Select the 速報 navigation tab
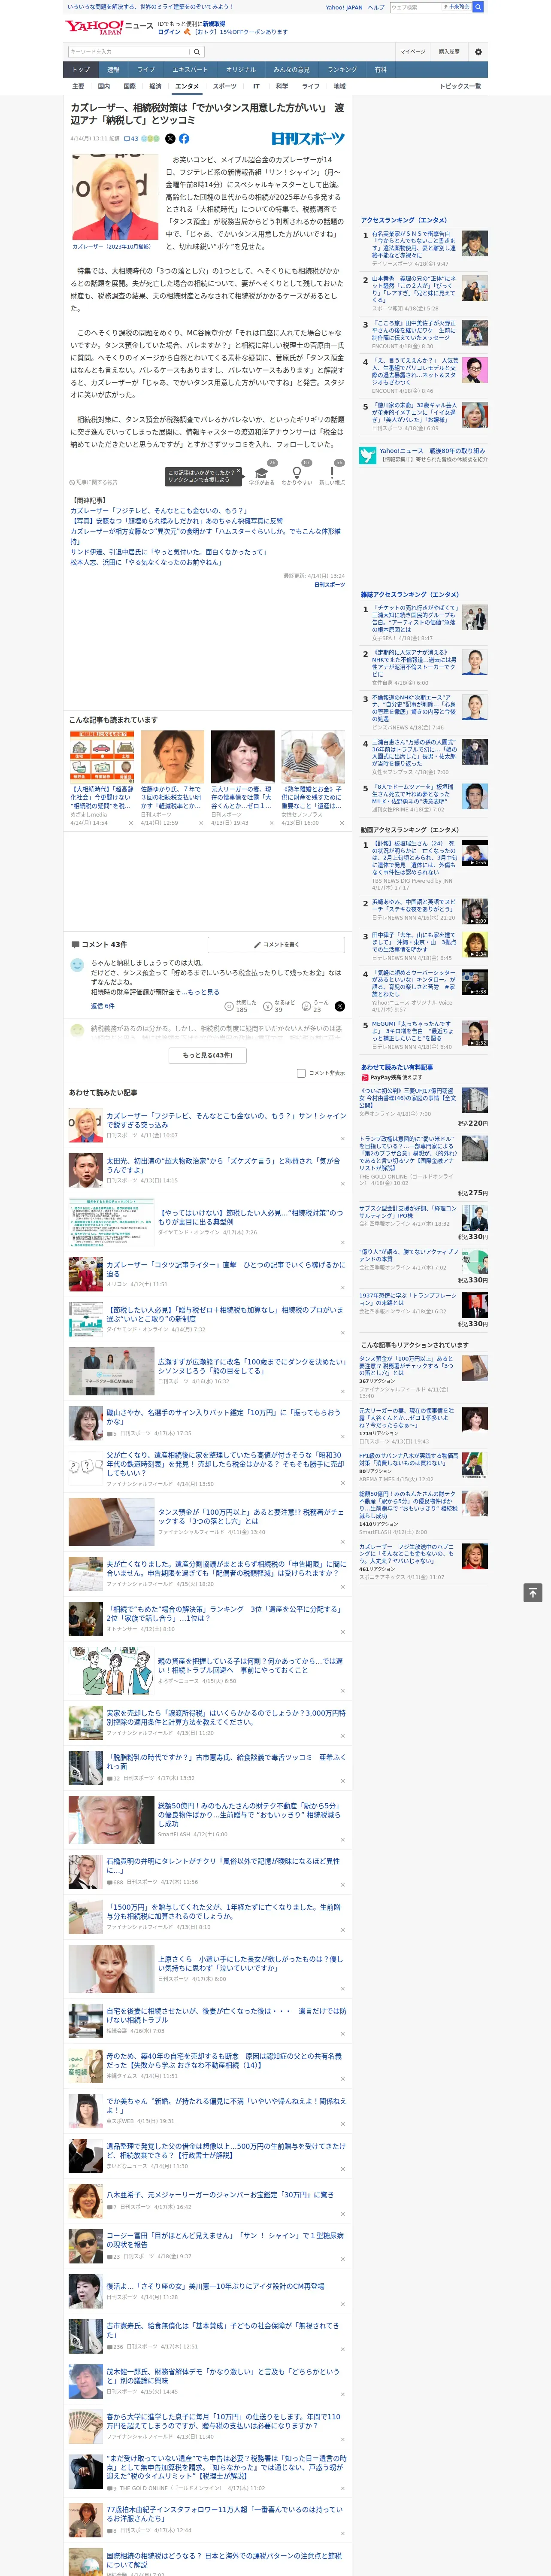Viewport: 551px width, 2576px height. click(113, 70)
